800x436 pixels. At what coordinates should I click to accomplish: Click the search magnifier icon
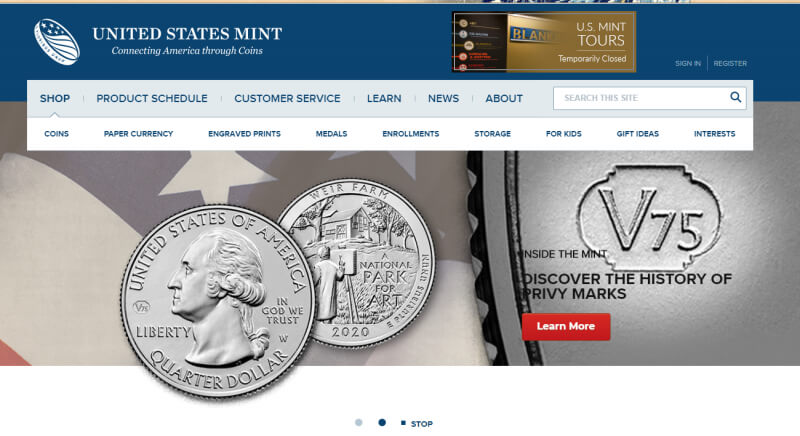point(735,97)
